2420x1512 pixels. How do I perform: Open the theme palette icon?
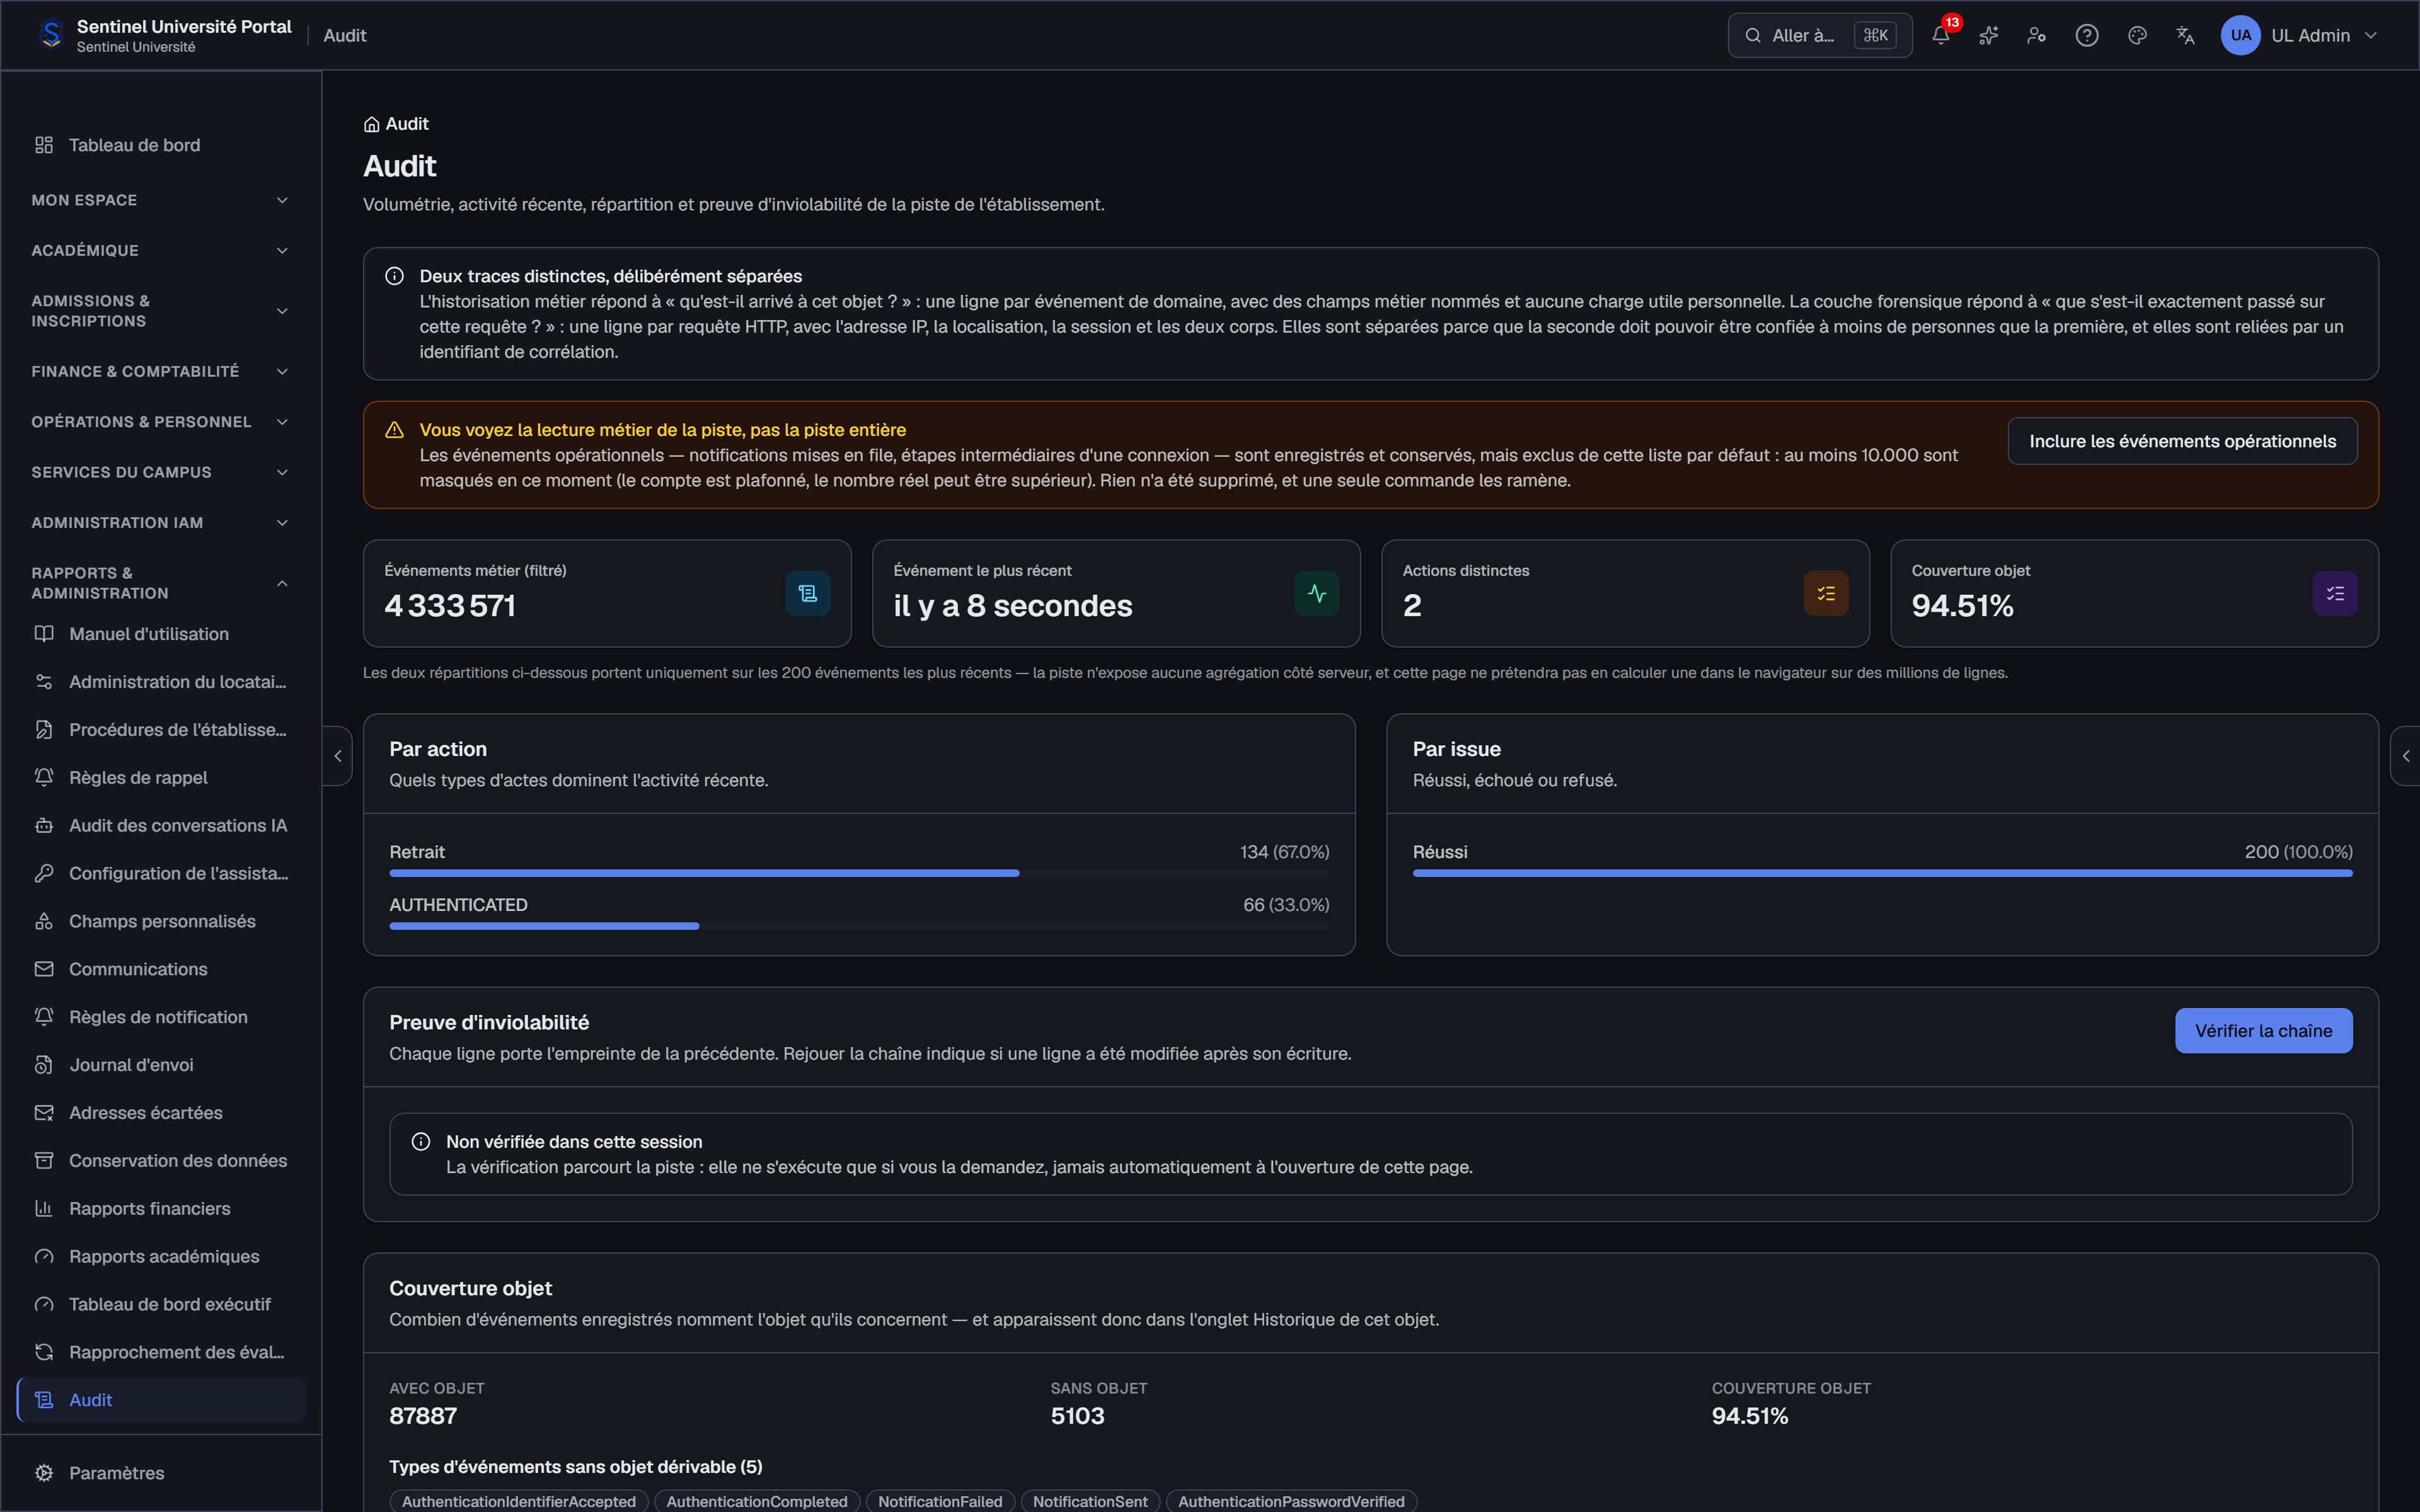click(x=2137, y=35)
